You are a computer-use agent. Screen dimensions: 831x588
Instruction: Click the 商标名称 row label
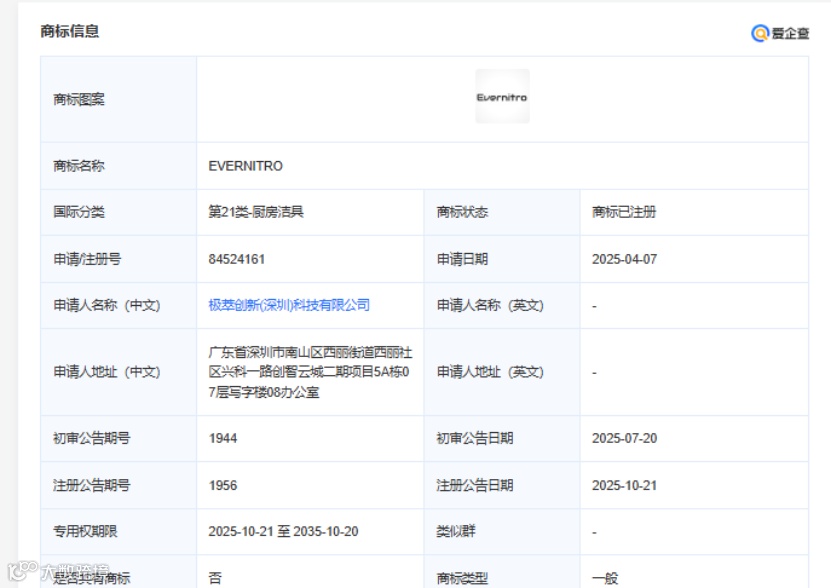pos(78,166)
